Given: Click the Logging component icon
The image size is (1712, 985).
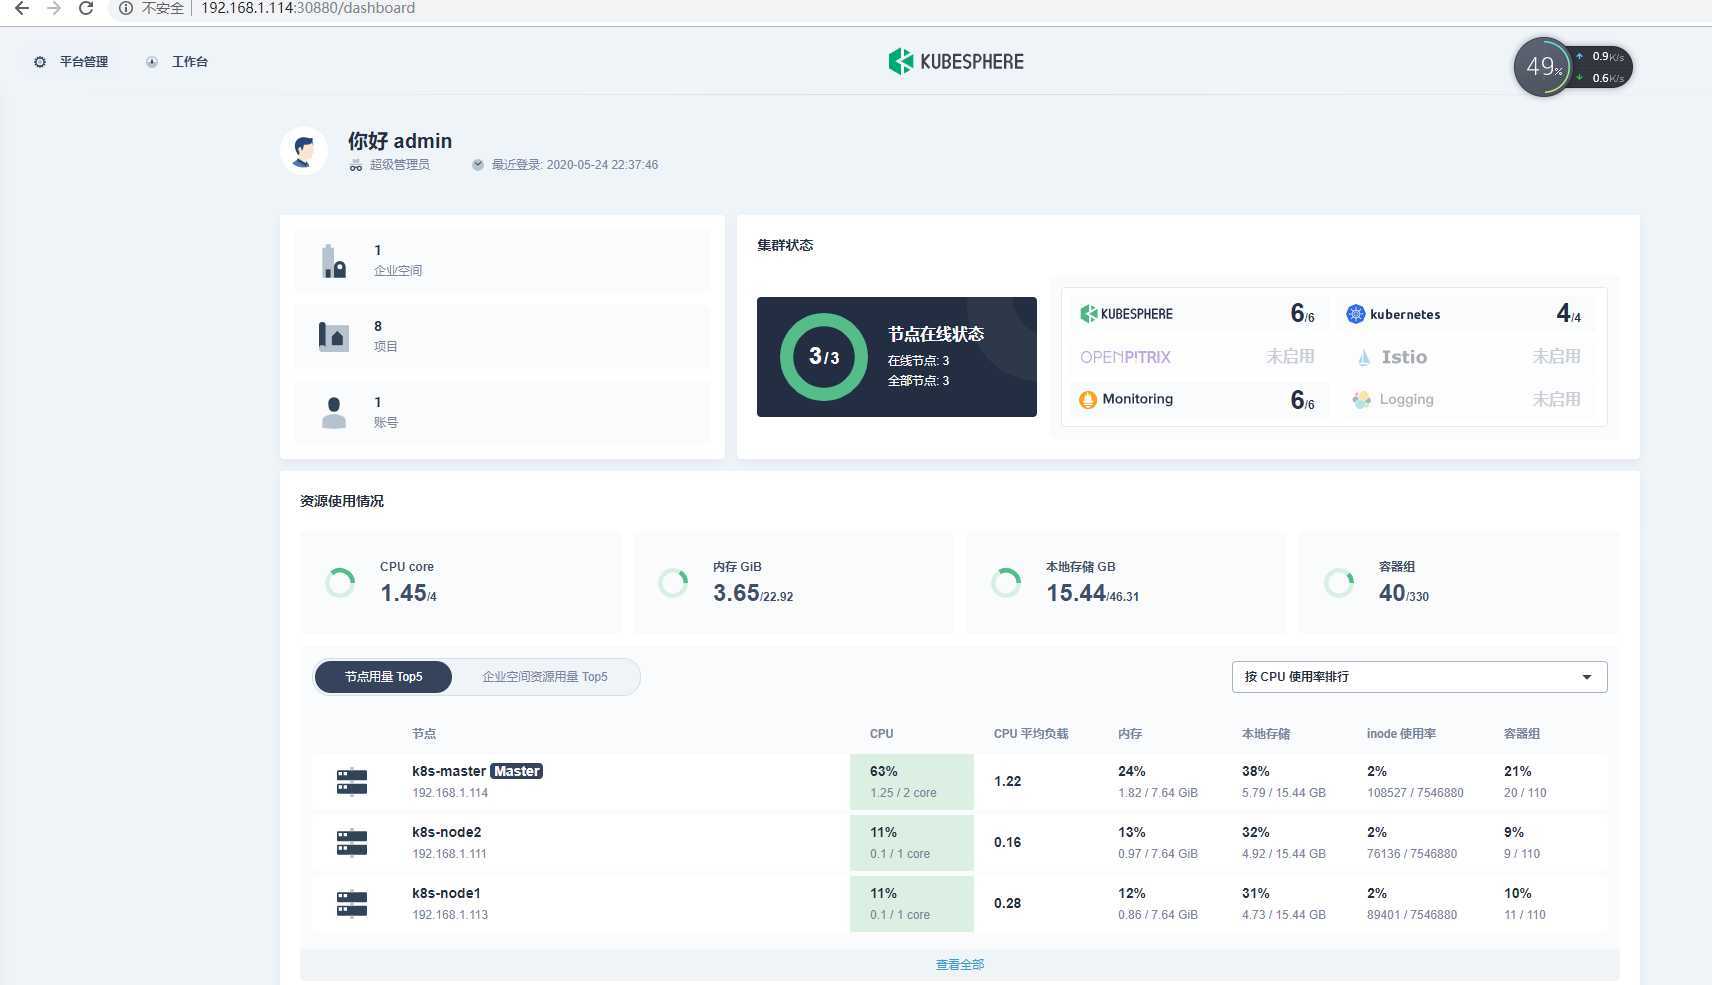Looking at the screenshot, I should [1362, 399].
